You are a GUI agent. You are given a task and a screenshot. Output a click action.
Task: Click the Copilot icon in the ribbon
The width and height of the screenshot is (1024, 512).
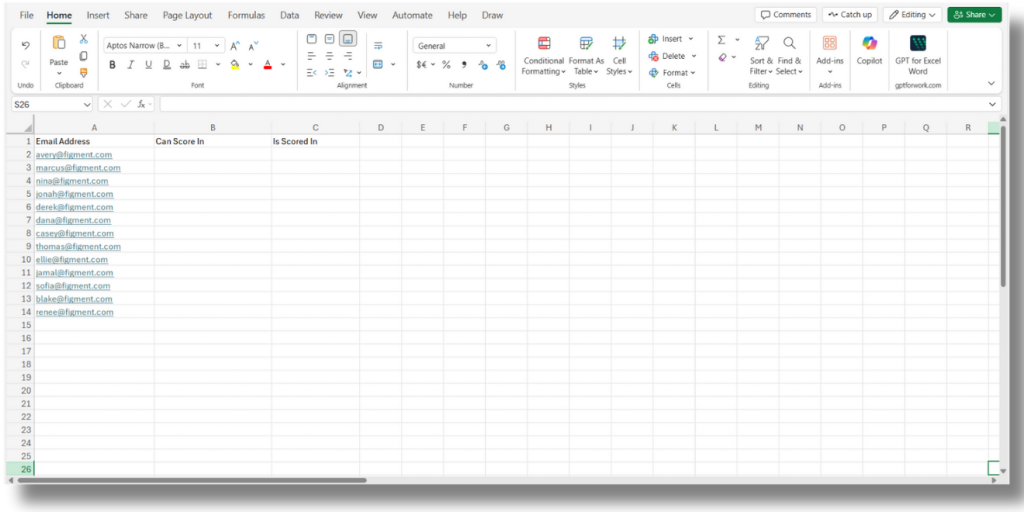point(869,49)
